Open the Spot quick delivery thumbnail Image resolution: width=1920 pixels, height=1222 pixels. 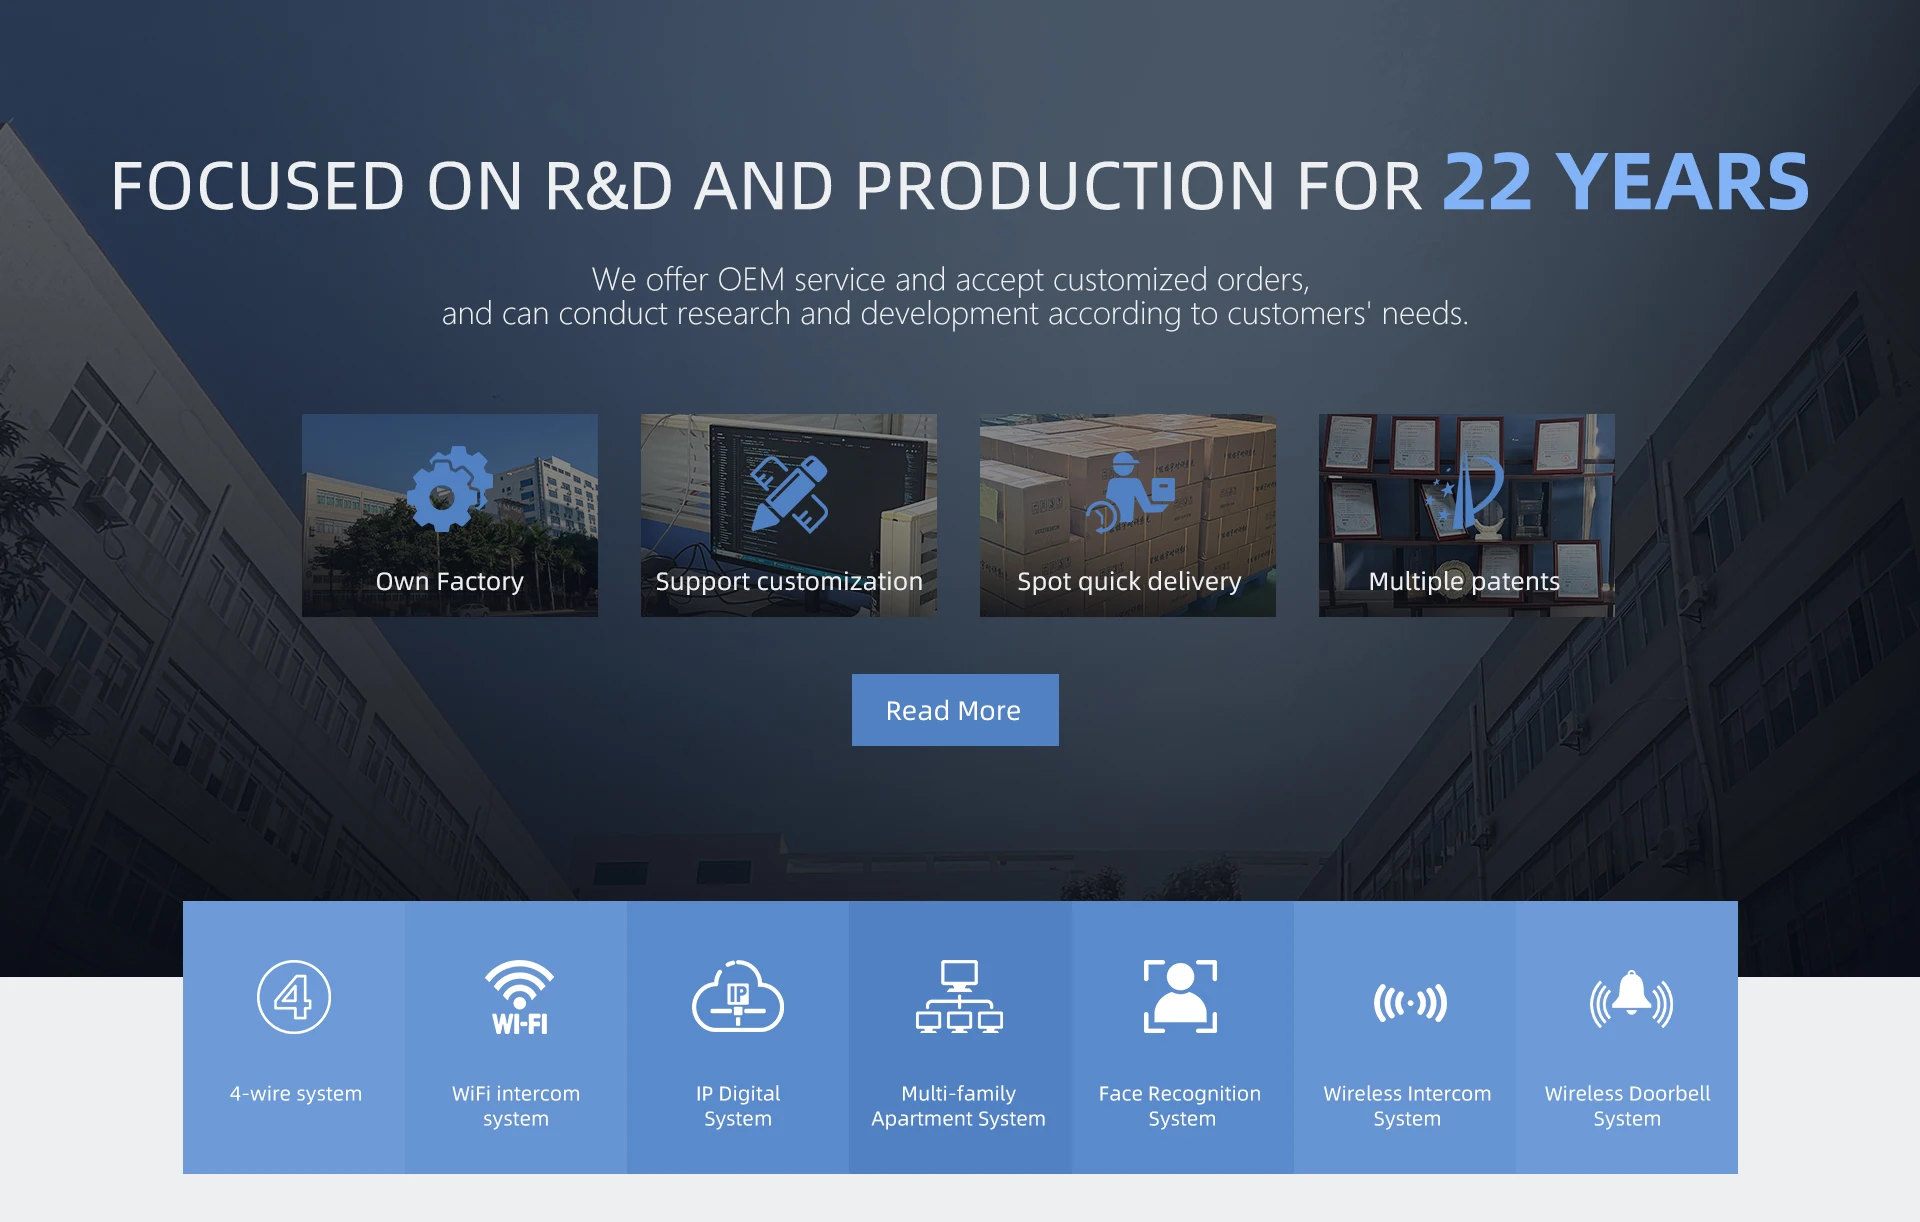(1127, 516)
